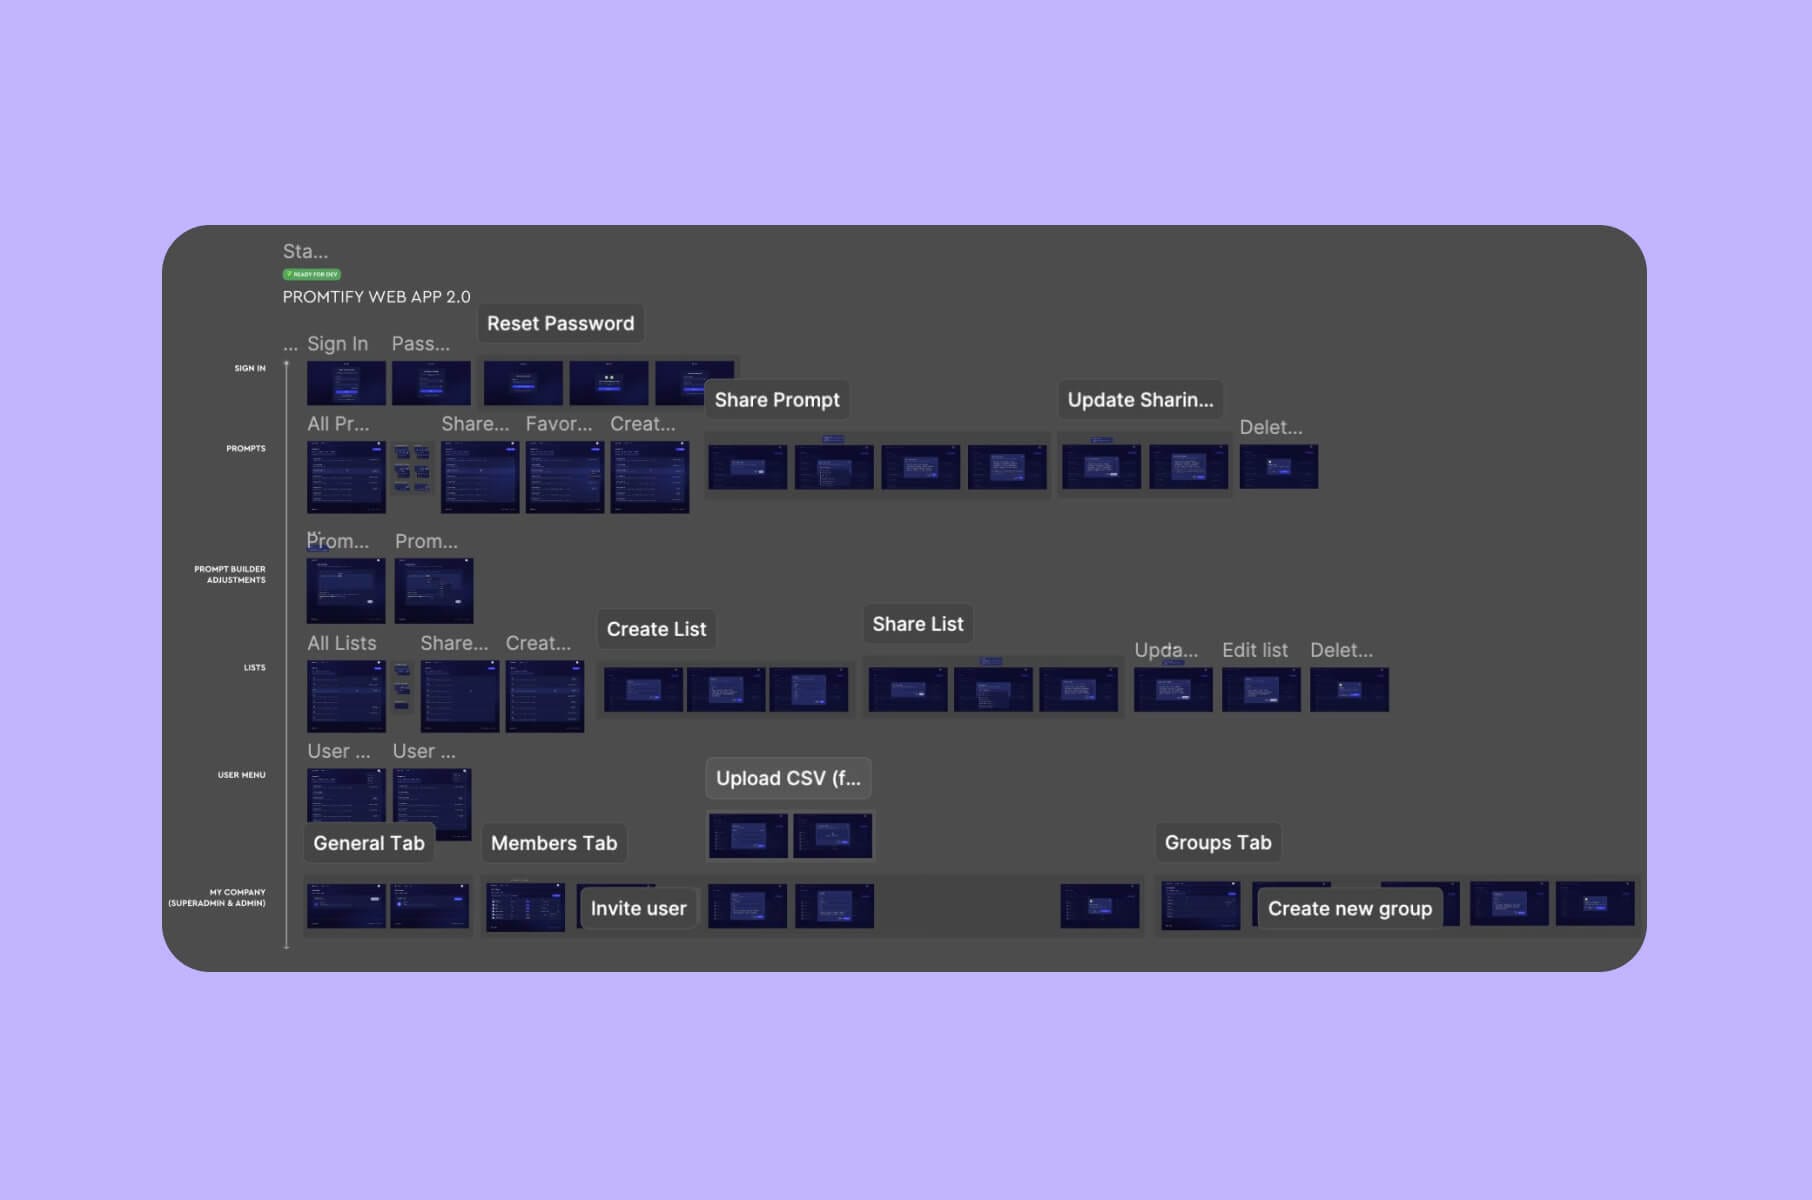The image size is (1812, 1200).
Task: Click the Invite user group label
Action: [638, 908]
